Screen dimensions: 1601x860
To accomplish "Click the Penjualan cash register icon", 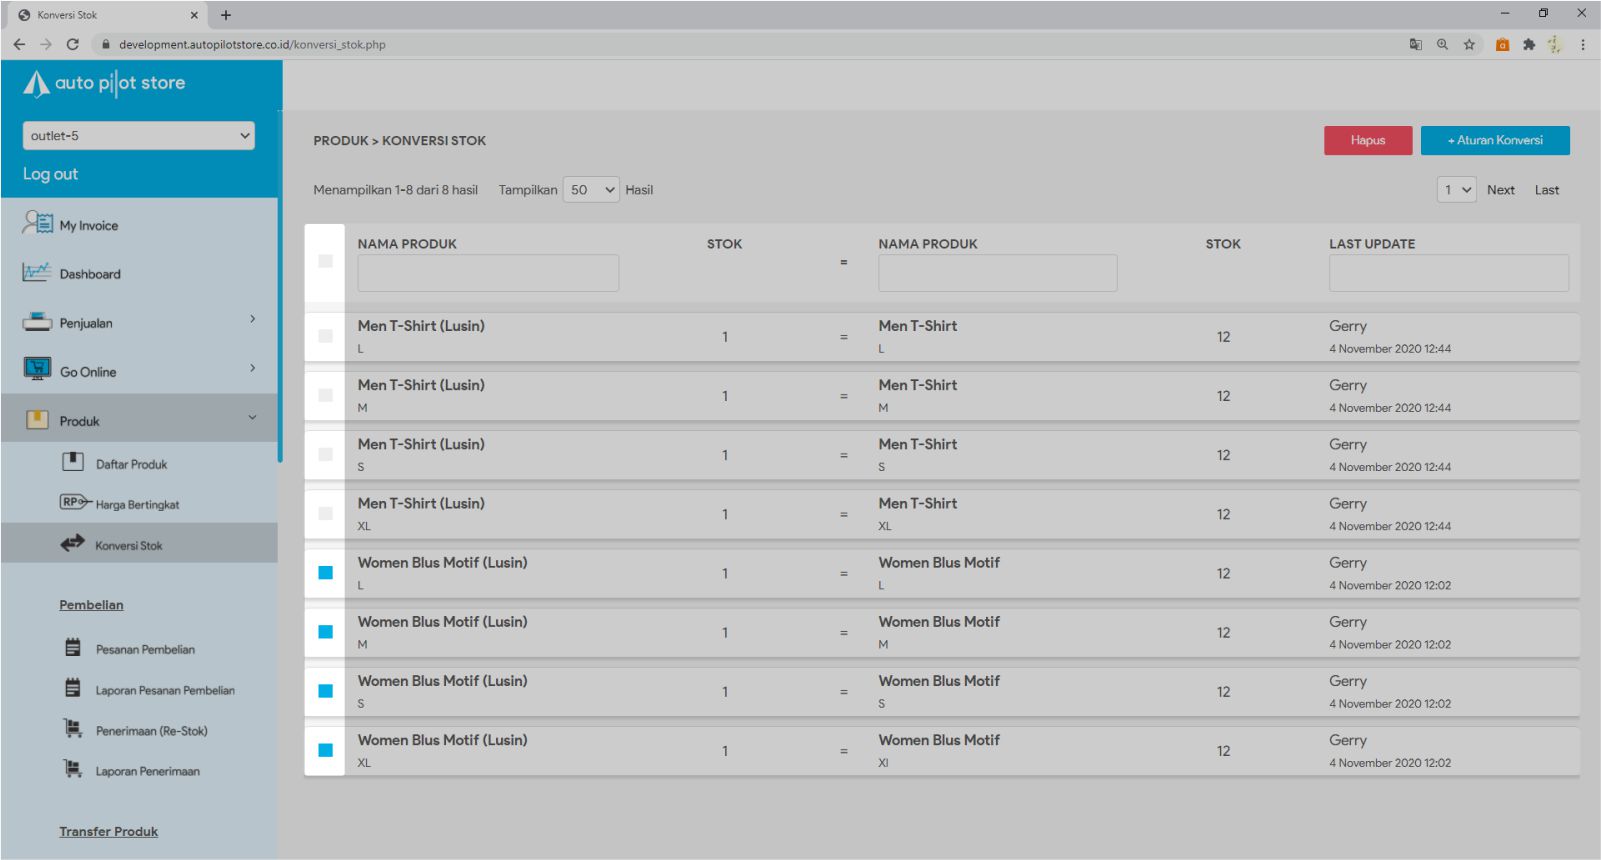I will [x=37, y=322].
